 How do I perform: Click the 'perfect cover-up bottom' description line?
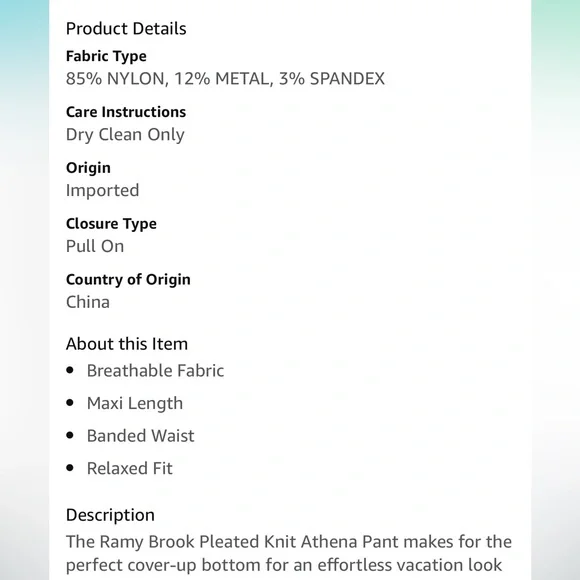point(284,565)
